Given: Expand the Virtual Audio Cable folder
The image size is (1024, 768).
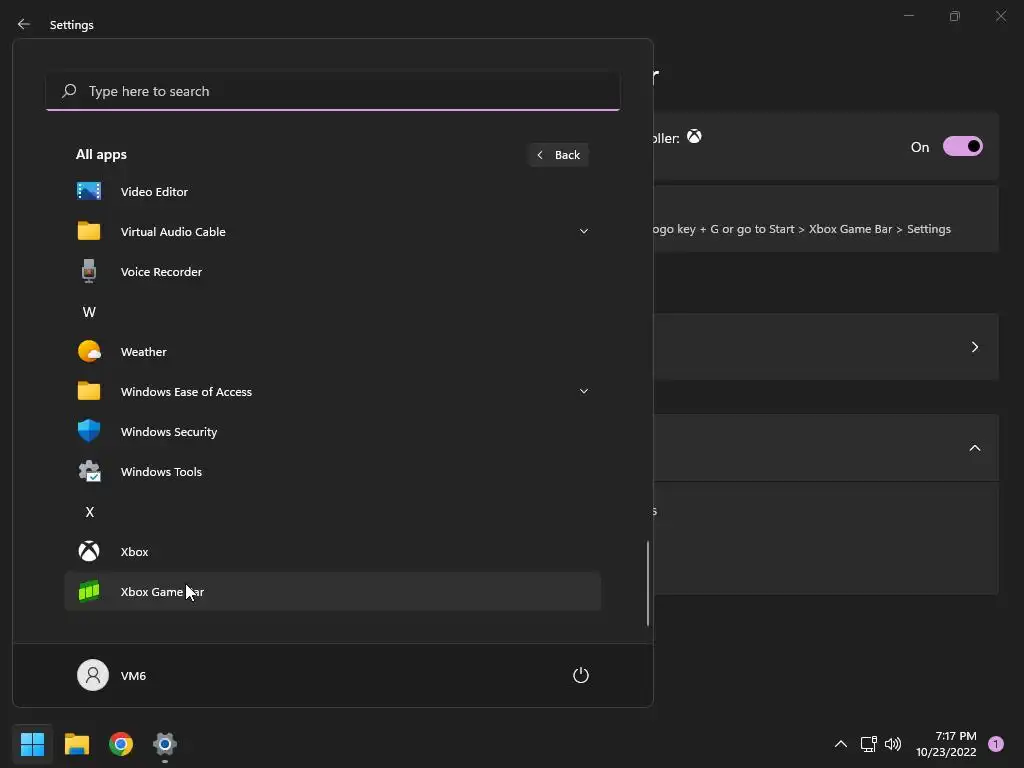Looking at the screenshot, I should (584, 231).
